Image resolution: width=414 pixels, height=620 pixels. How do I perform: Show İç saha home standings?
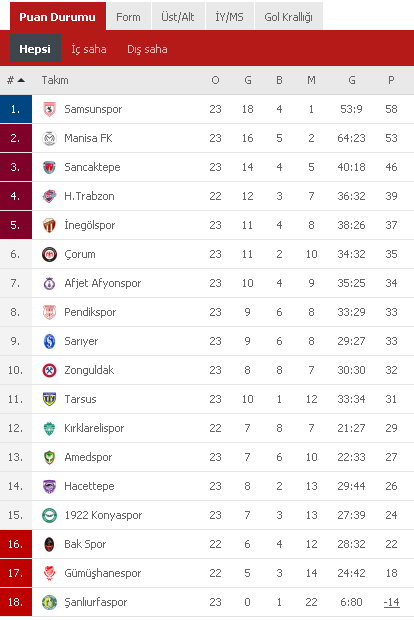(89, 49)
